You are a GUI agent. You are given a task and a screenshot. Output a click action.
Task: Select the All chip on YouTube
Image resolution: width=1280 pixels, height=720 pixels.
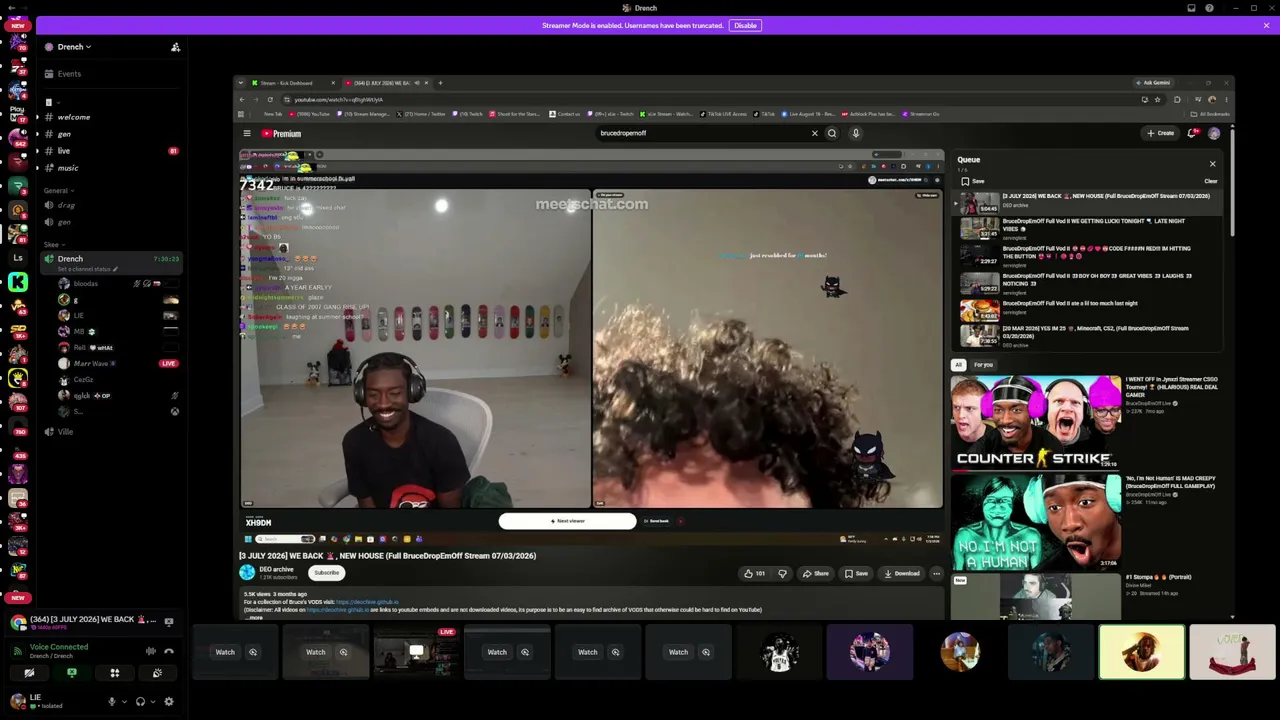pos(958,365)
